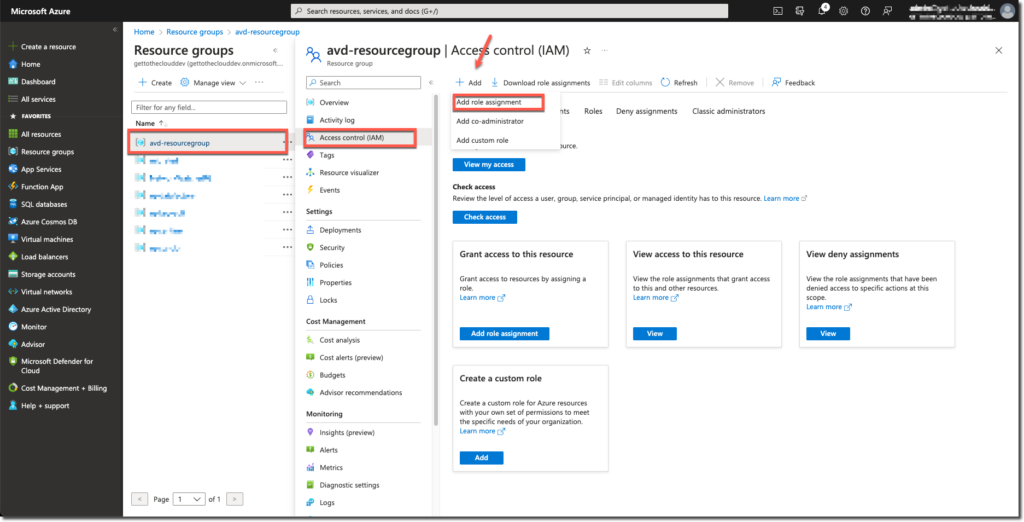The image size is (1024, 522).
Task: Switch to the Roles tab
Action: [x=593, y=112]
